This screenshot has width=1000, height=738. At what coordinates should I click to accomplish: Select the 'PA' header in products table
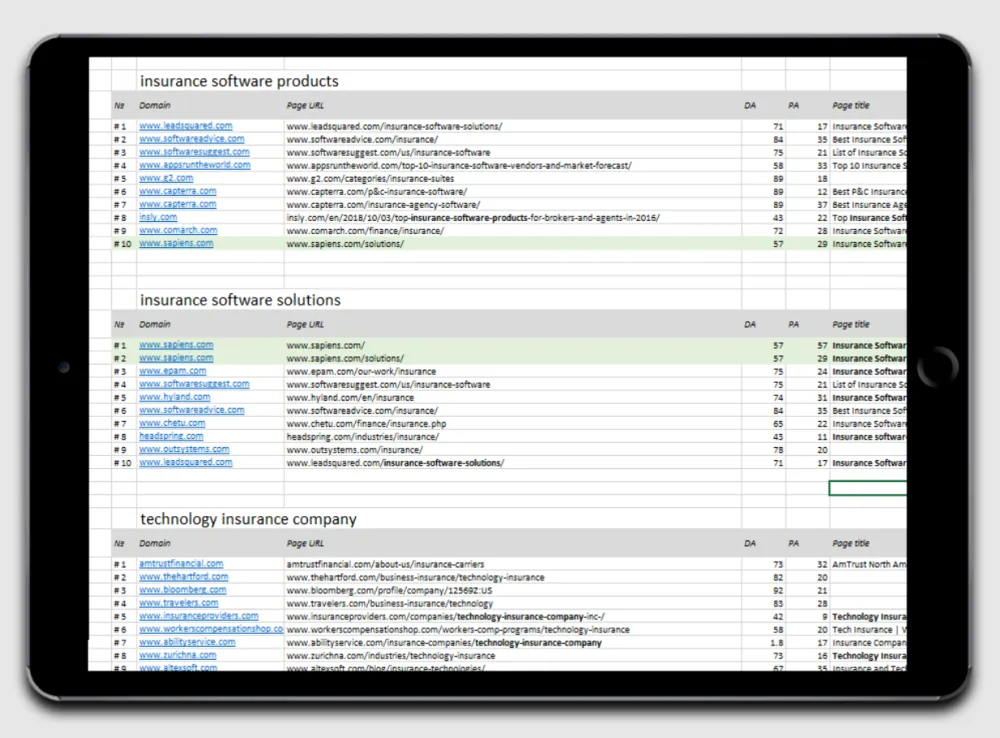(793, 105)
